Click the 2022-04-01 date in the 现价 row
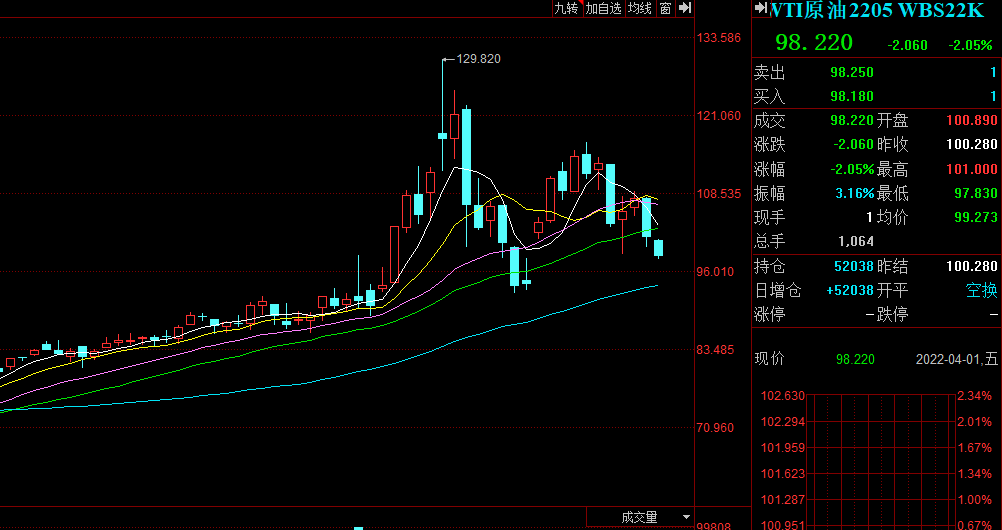1002x530 pixels. click(956, 359)
